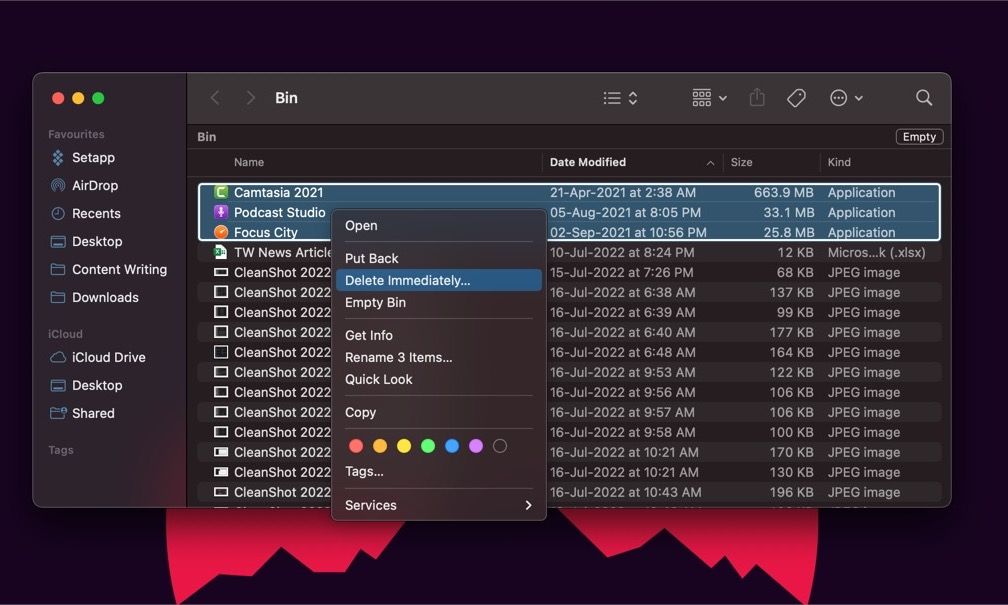Select the file dated 16-Jul-2022 at 6:38 AM
The height and width of the screenshot is (605, 1008).
pos(570,292)
